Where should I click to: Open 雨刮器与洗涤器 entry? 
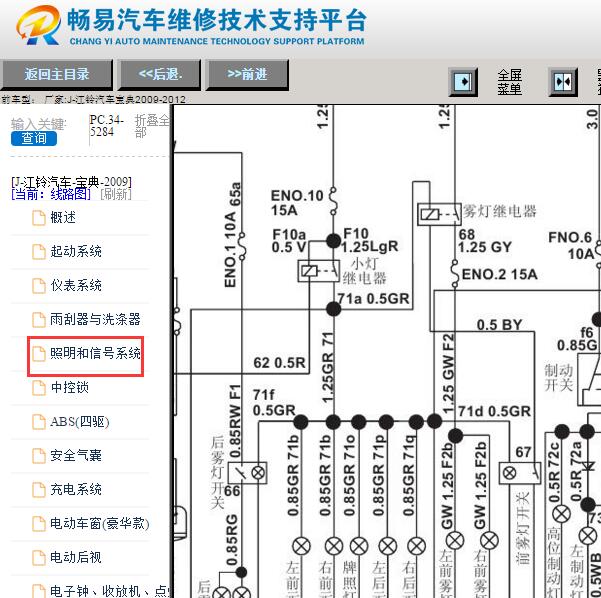coord(95,319)
